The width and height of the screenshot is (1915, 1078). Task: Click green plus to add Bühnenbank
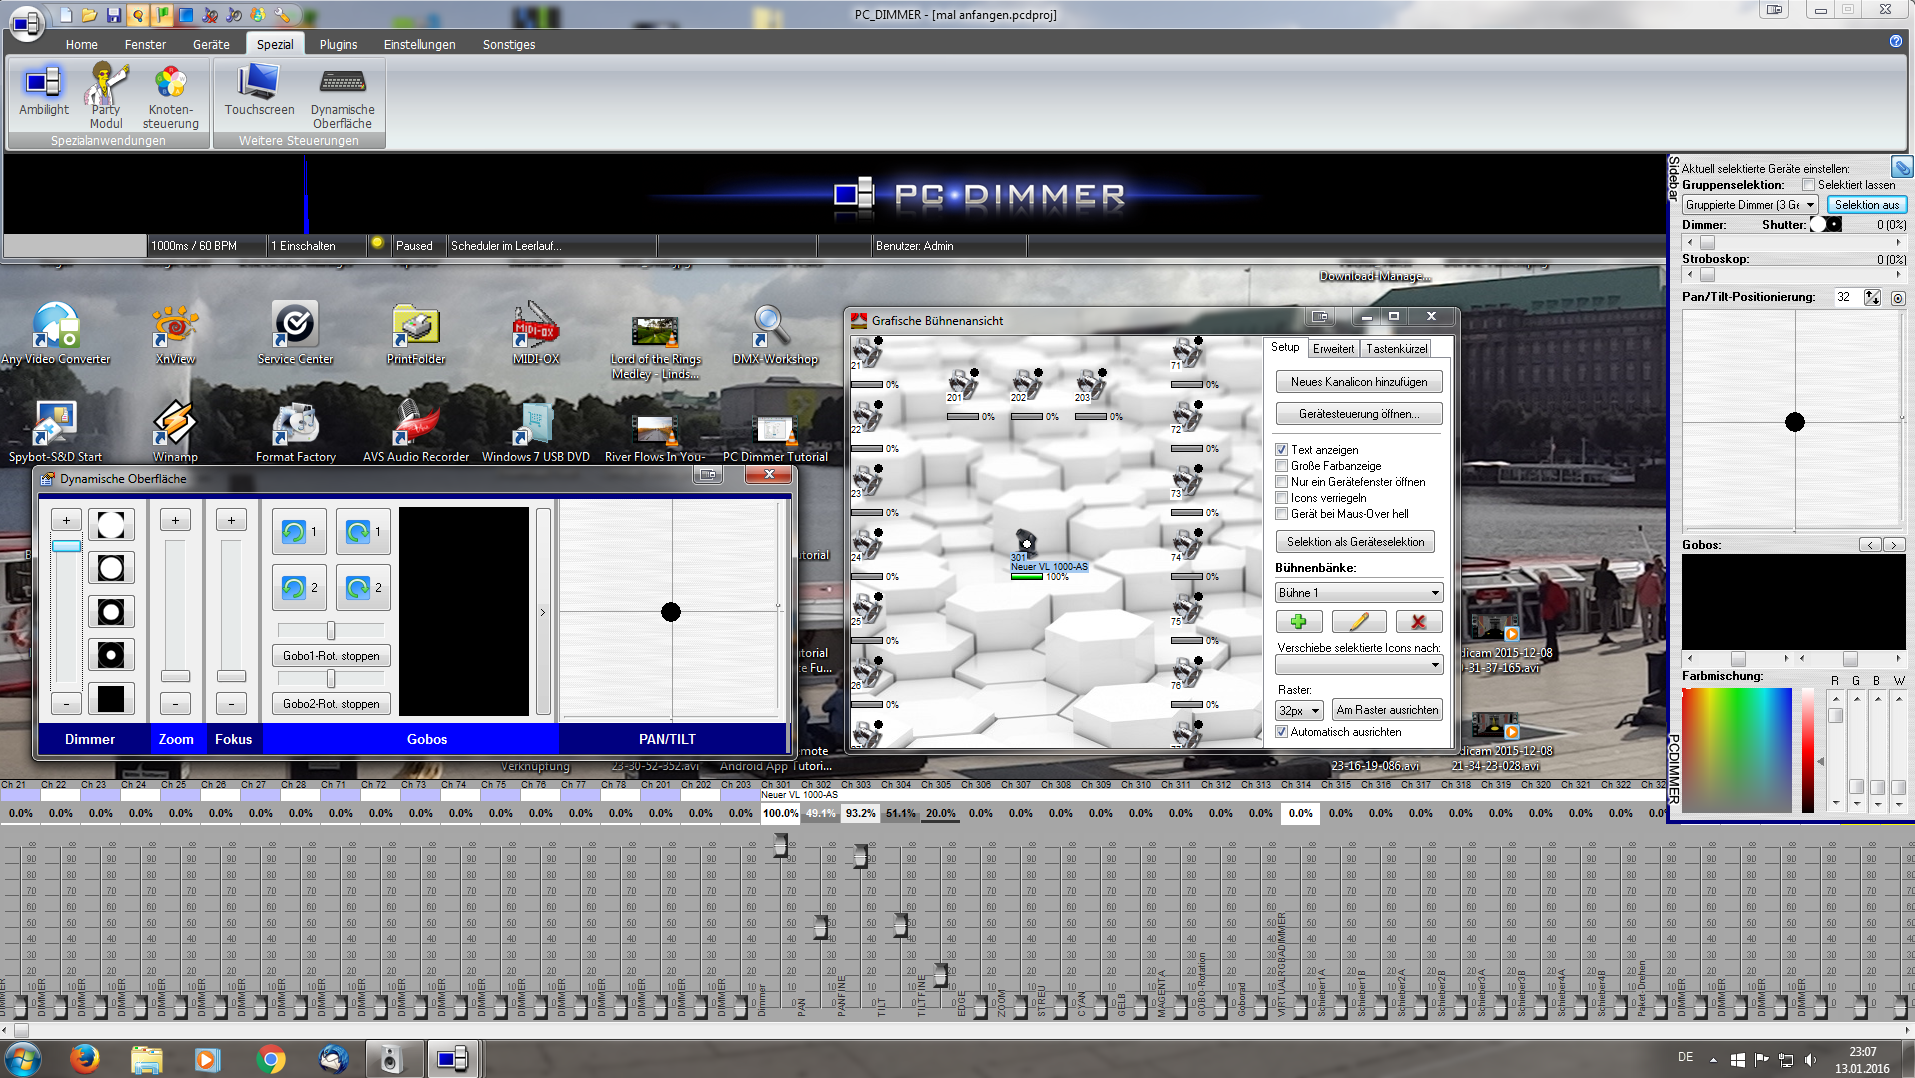1299,622
